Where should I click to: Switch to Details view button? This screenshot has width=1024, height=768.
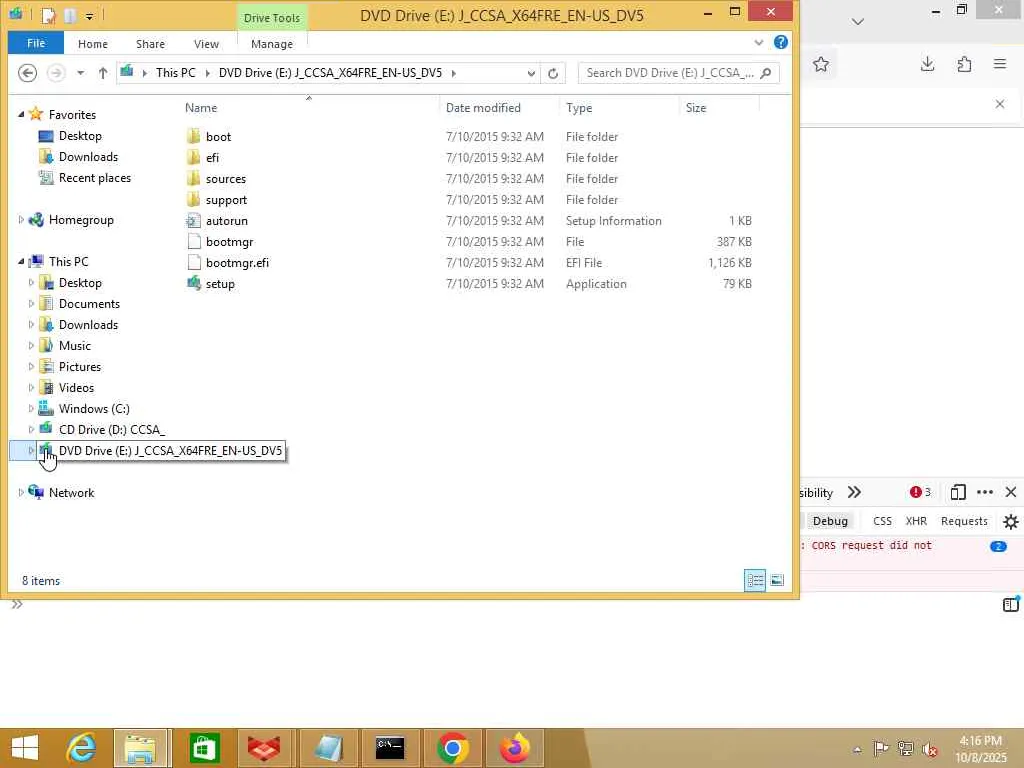[x=755, y=581]
